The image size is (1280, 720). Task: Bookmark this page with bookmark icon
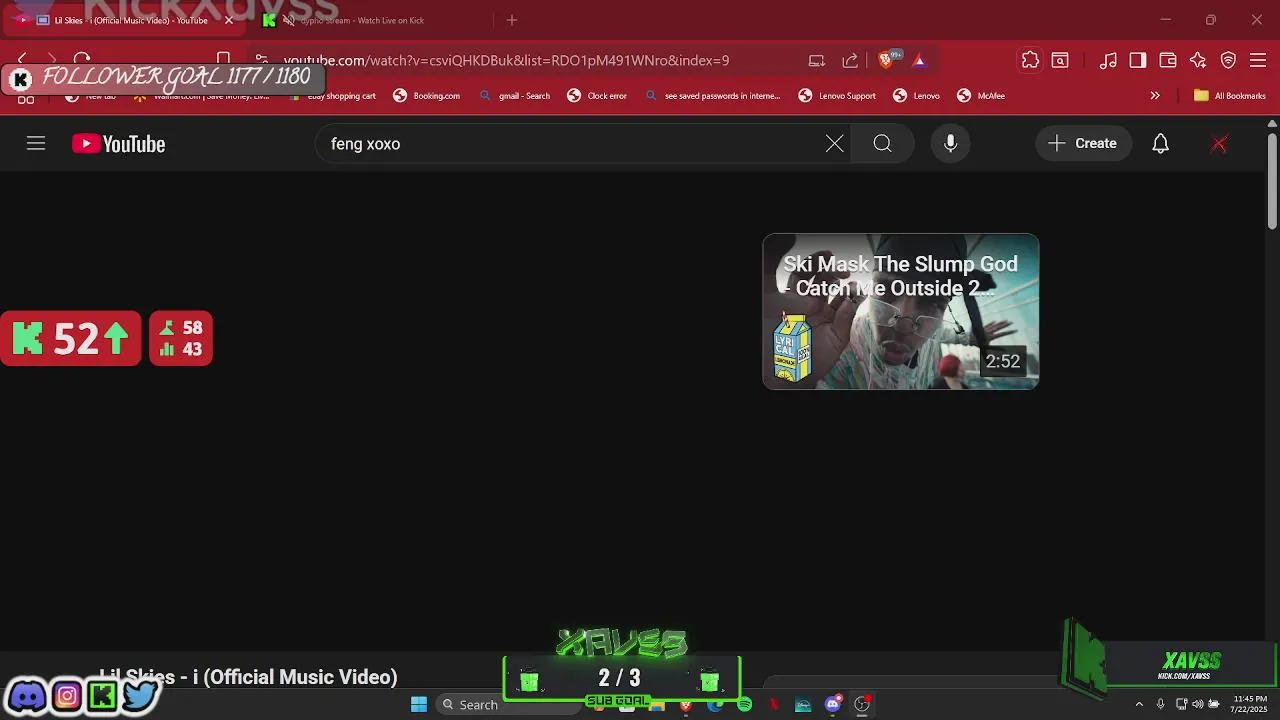(x=224, y=59)
